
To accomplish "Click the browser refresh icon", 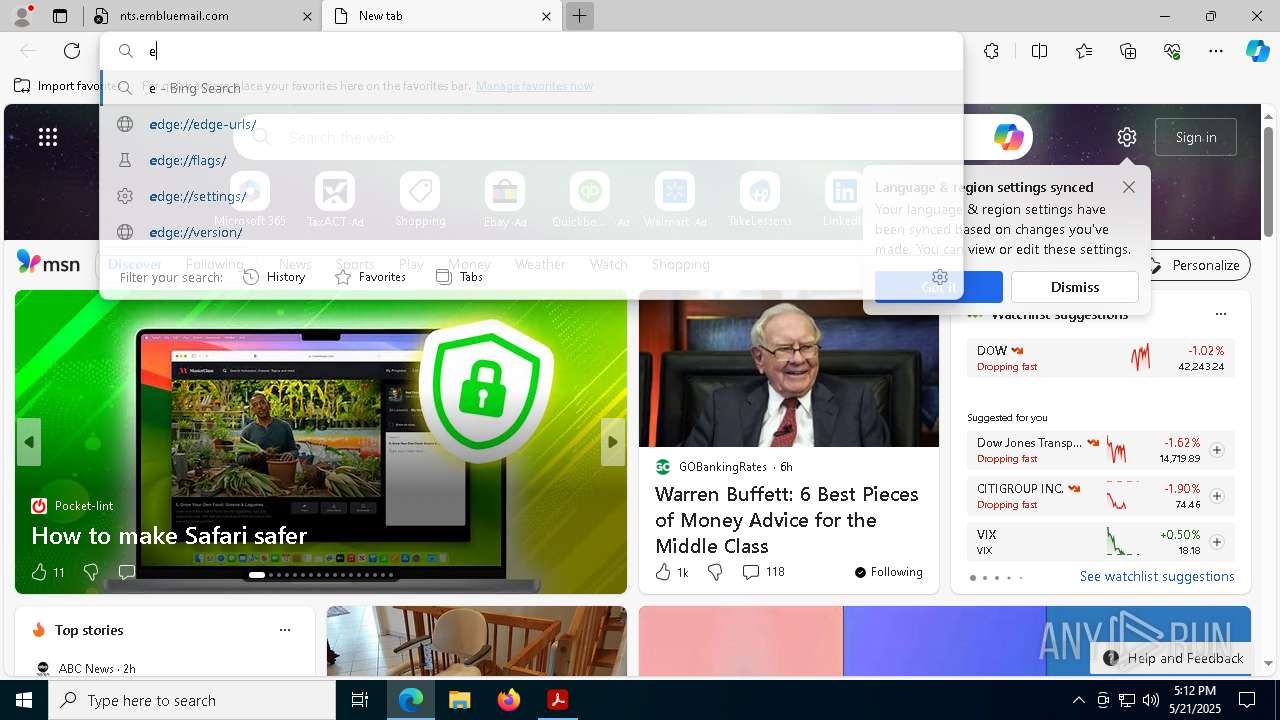I will click(72, 51).
